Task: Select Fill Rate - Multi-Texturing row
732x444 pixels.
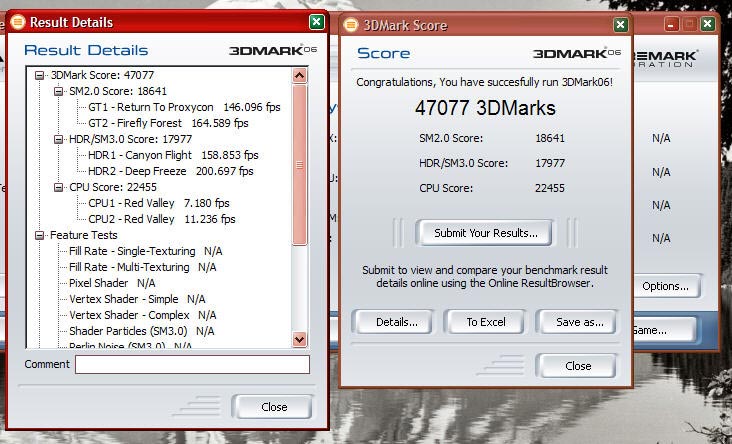Action: 142,267
